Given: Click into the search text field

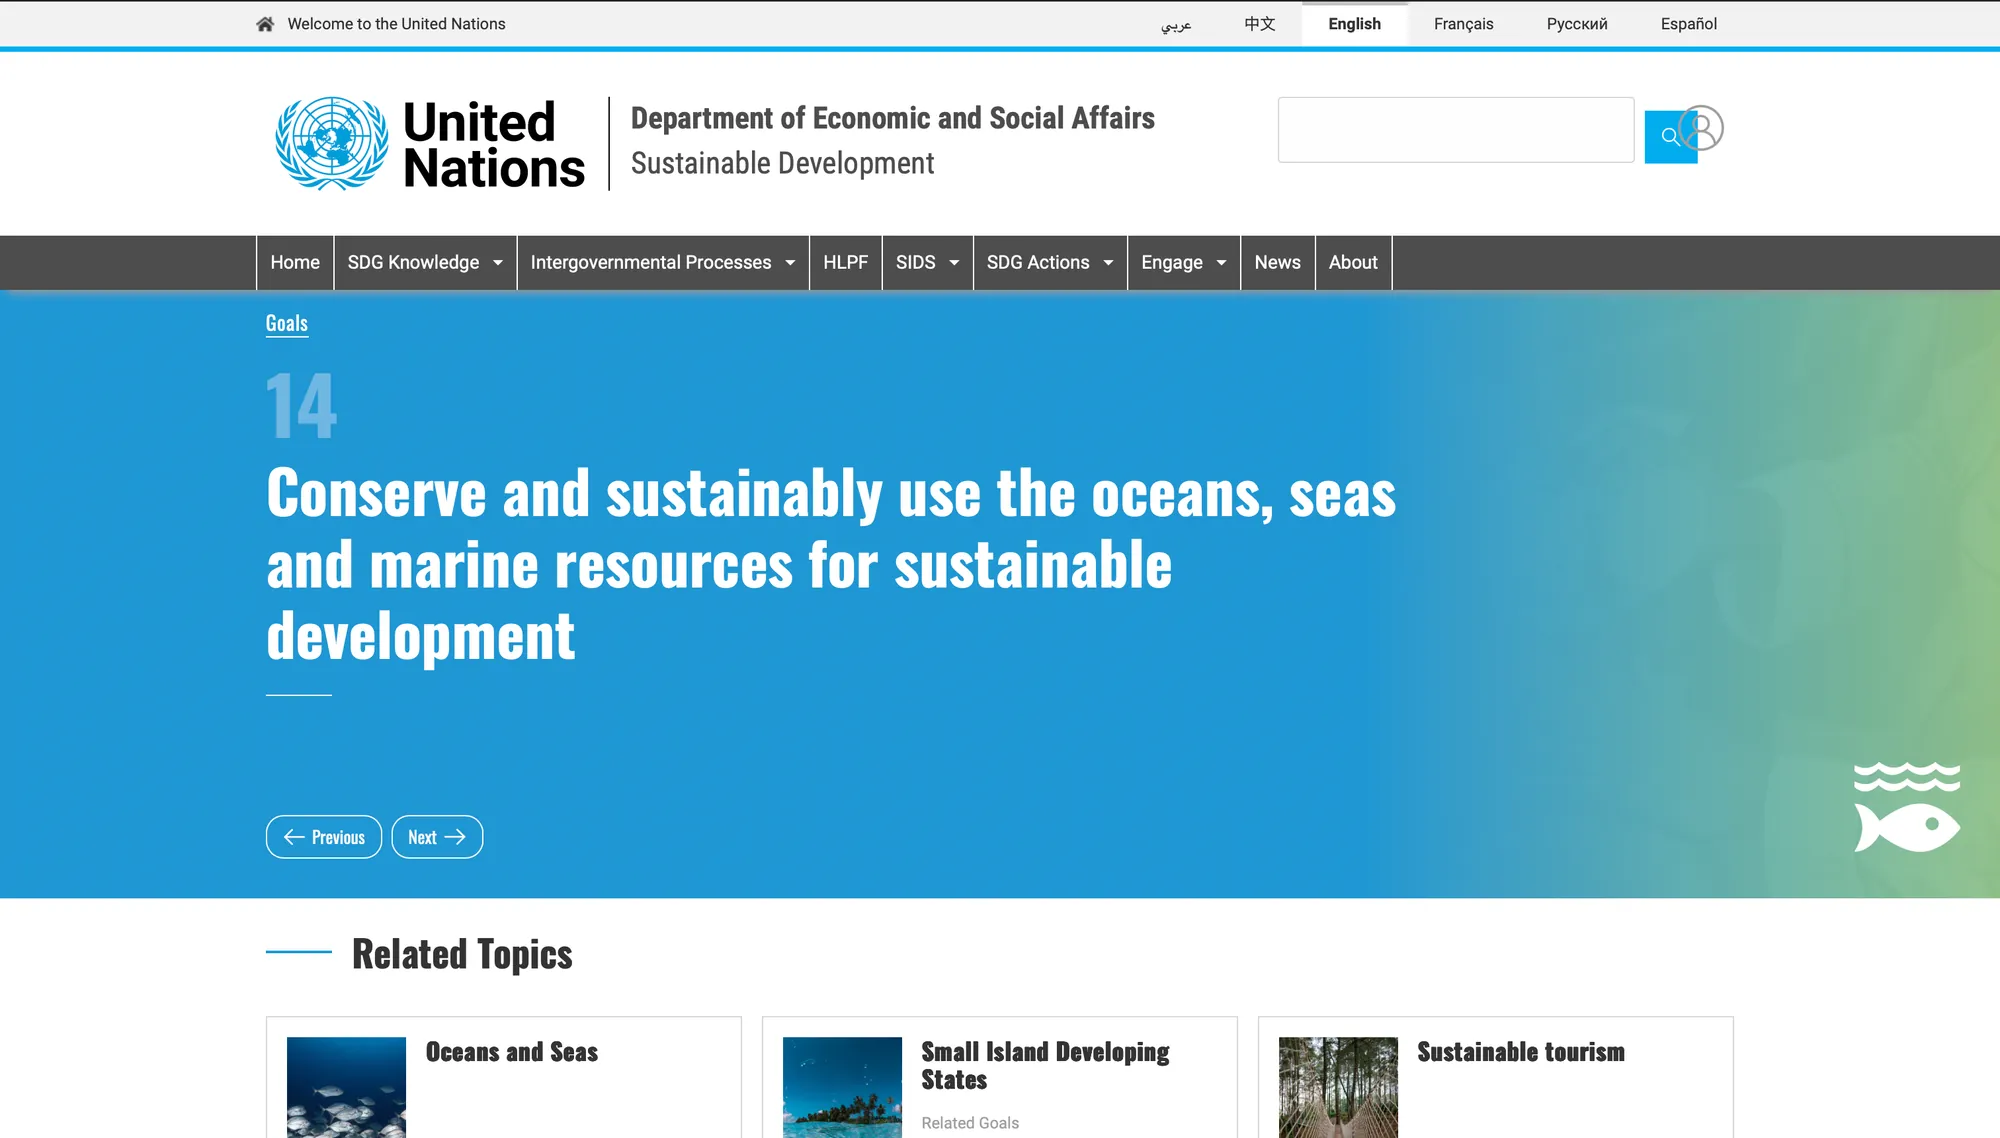Looking at the screenshot, I should (x=1455, y=130).
